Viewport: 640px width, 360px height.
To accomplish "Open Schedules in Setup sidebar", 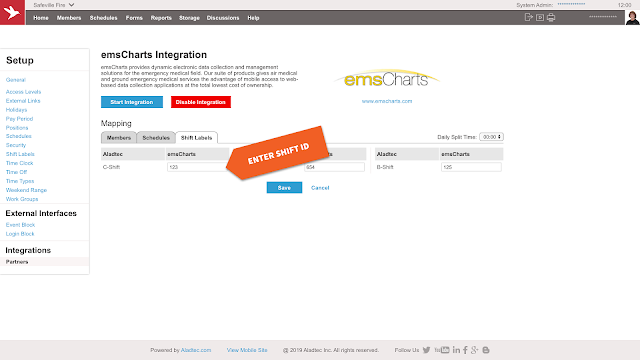I will pyautogui.click(x=18, y=136).
